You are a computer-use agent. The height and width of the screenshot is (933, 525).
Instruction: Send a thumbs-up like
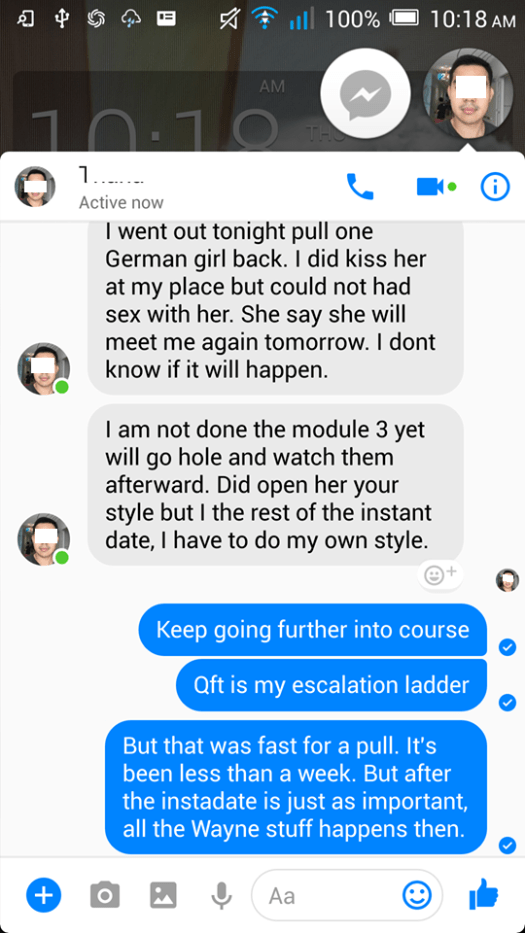pos(483,894)
